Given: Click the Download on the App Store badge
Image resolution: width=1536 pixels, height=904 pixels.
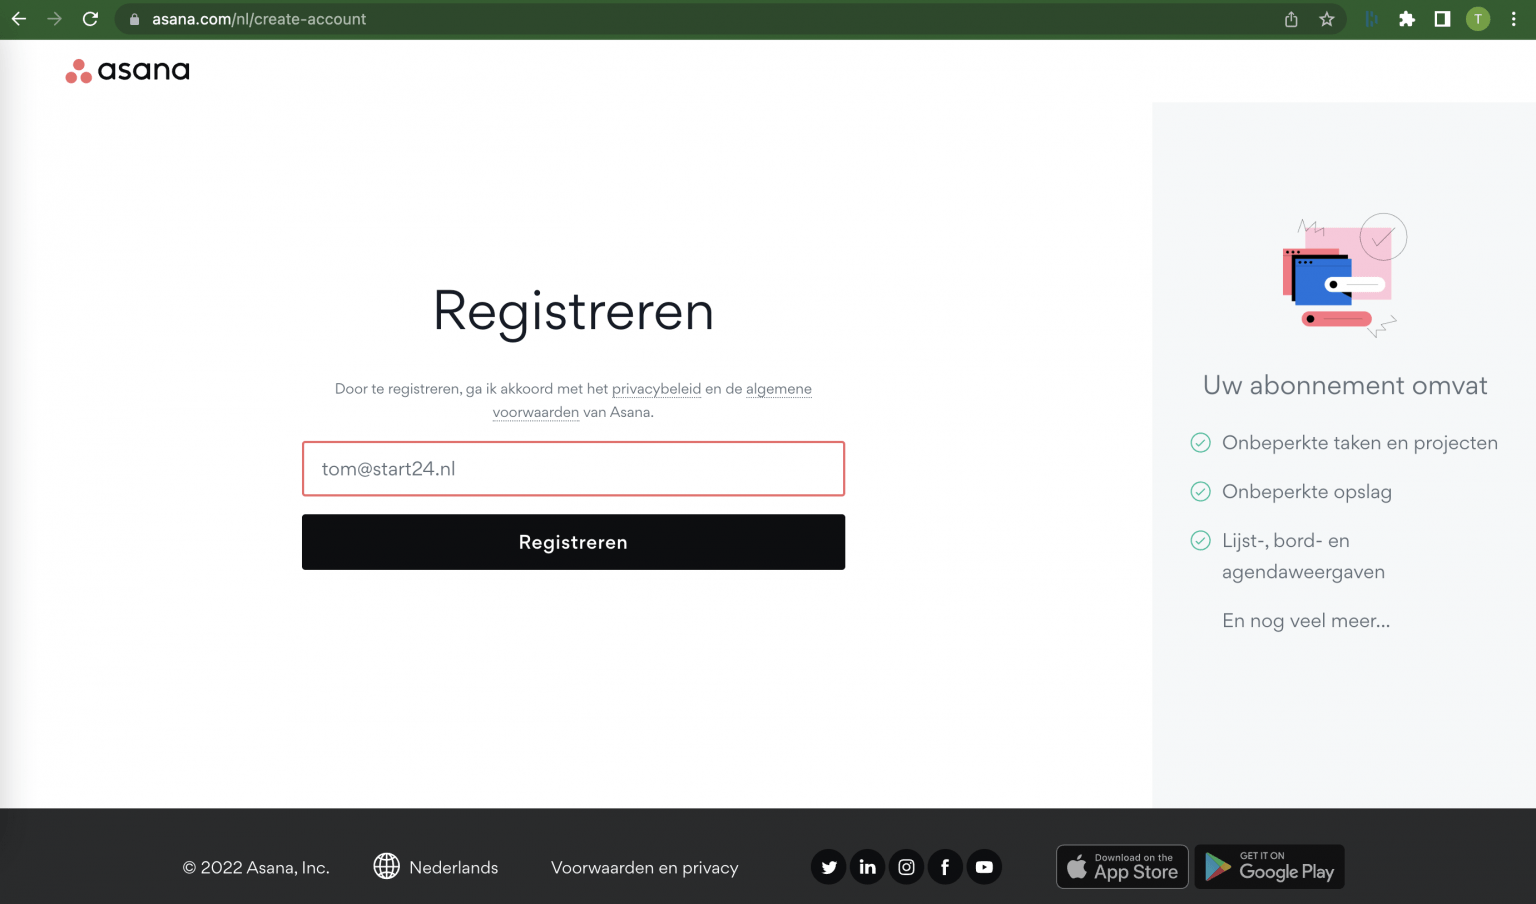Looking at the screenshot, I should [1122, 866].
